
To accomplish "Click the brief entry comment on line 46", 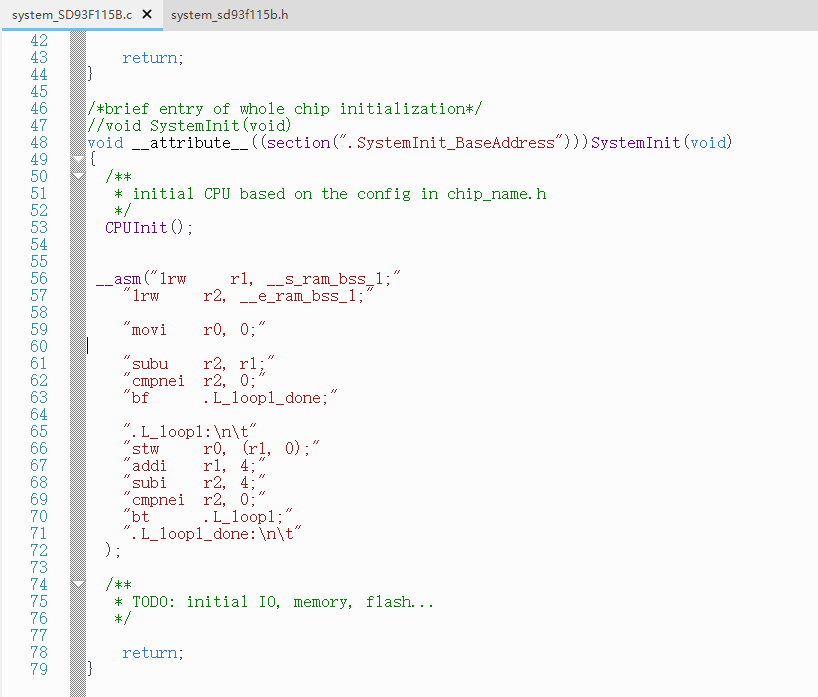I will pyautogui.click(x=285, y=109).
